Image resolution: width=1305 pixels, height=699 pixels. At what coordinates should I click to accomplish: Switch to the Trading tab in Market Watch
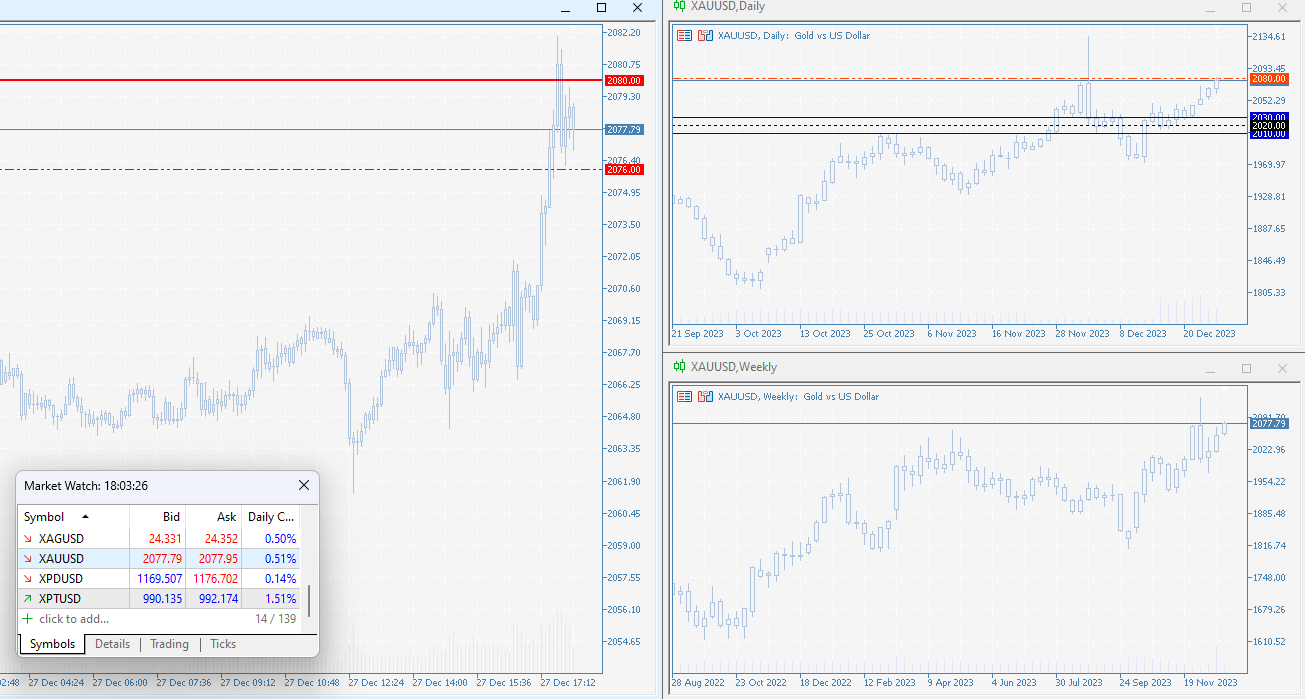click(169, 644)
